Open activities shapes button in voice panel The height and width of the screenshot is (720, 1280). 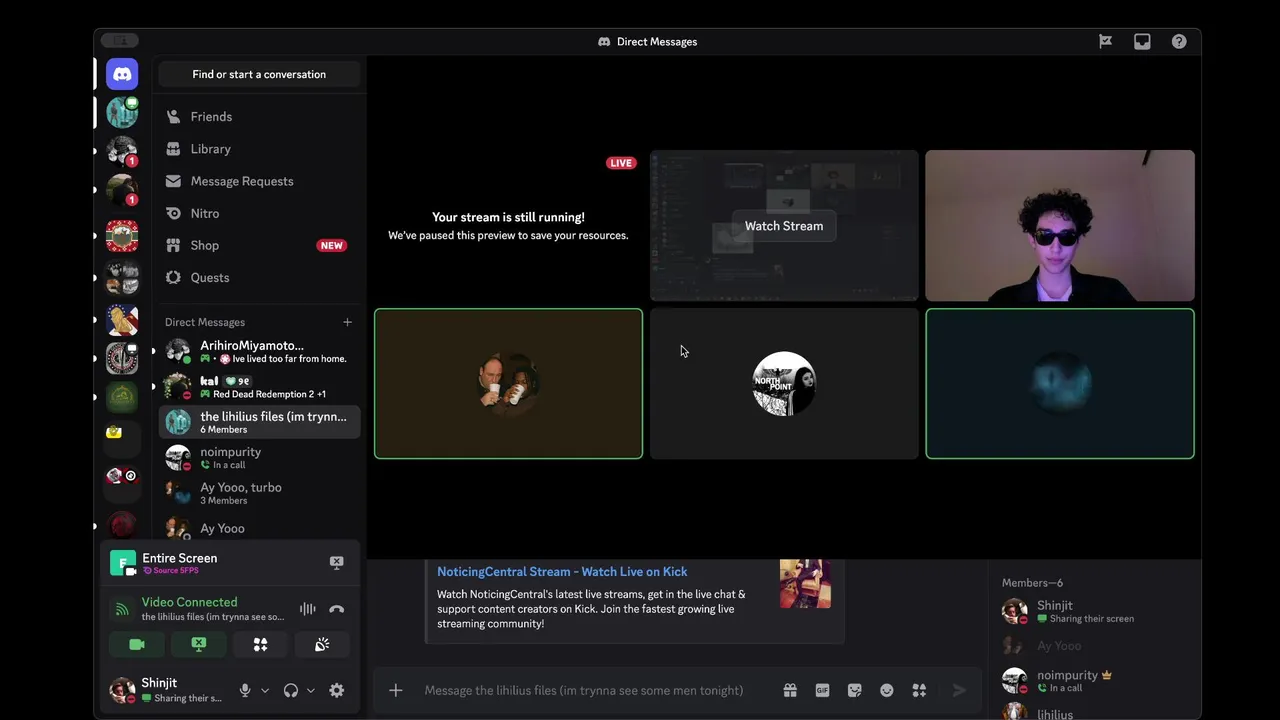[260, 645]
